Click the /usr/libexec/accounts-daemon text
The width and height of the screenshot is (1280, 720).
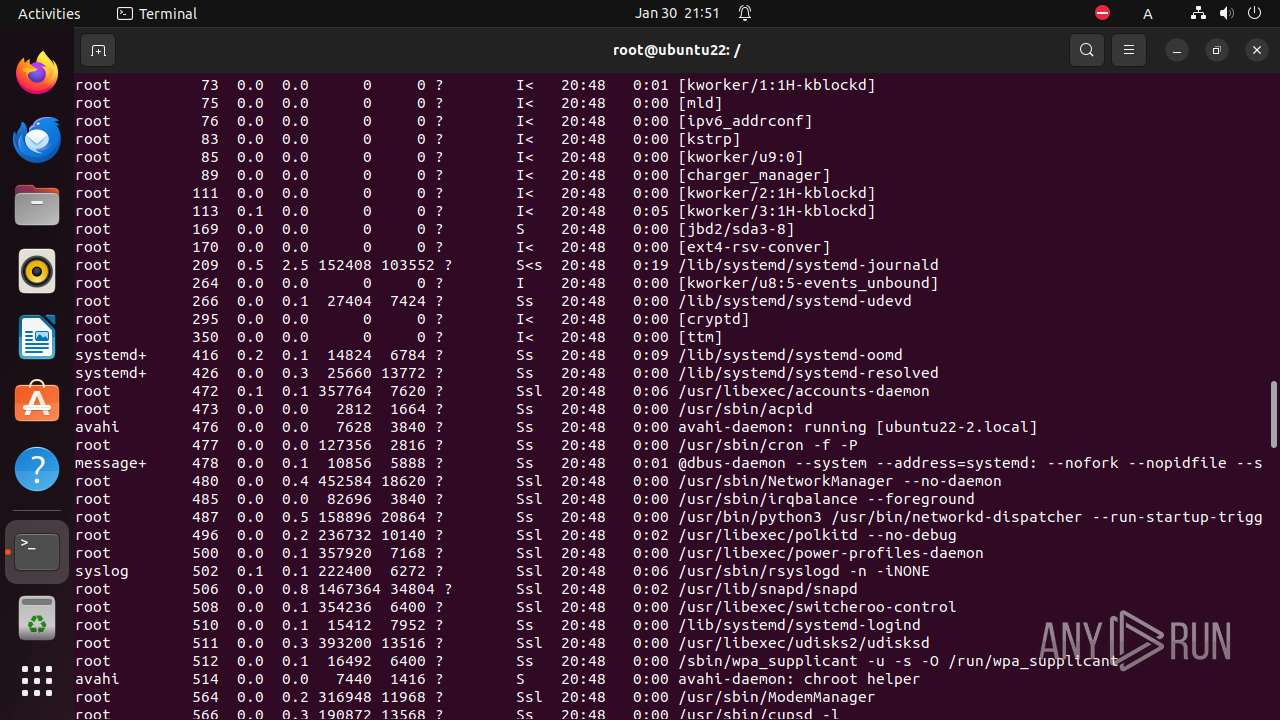coord(804,391)
